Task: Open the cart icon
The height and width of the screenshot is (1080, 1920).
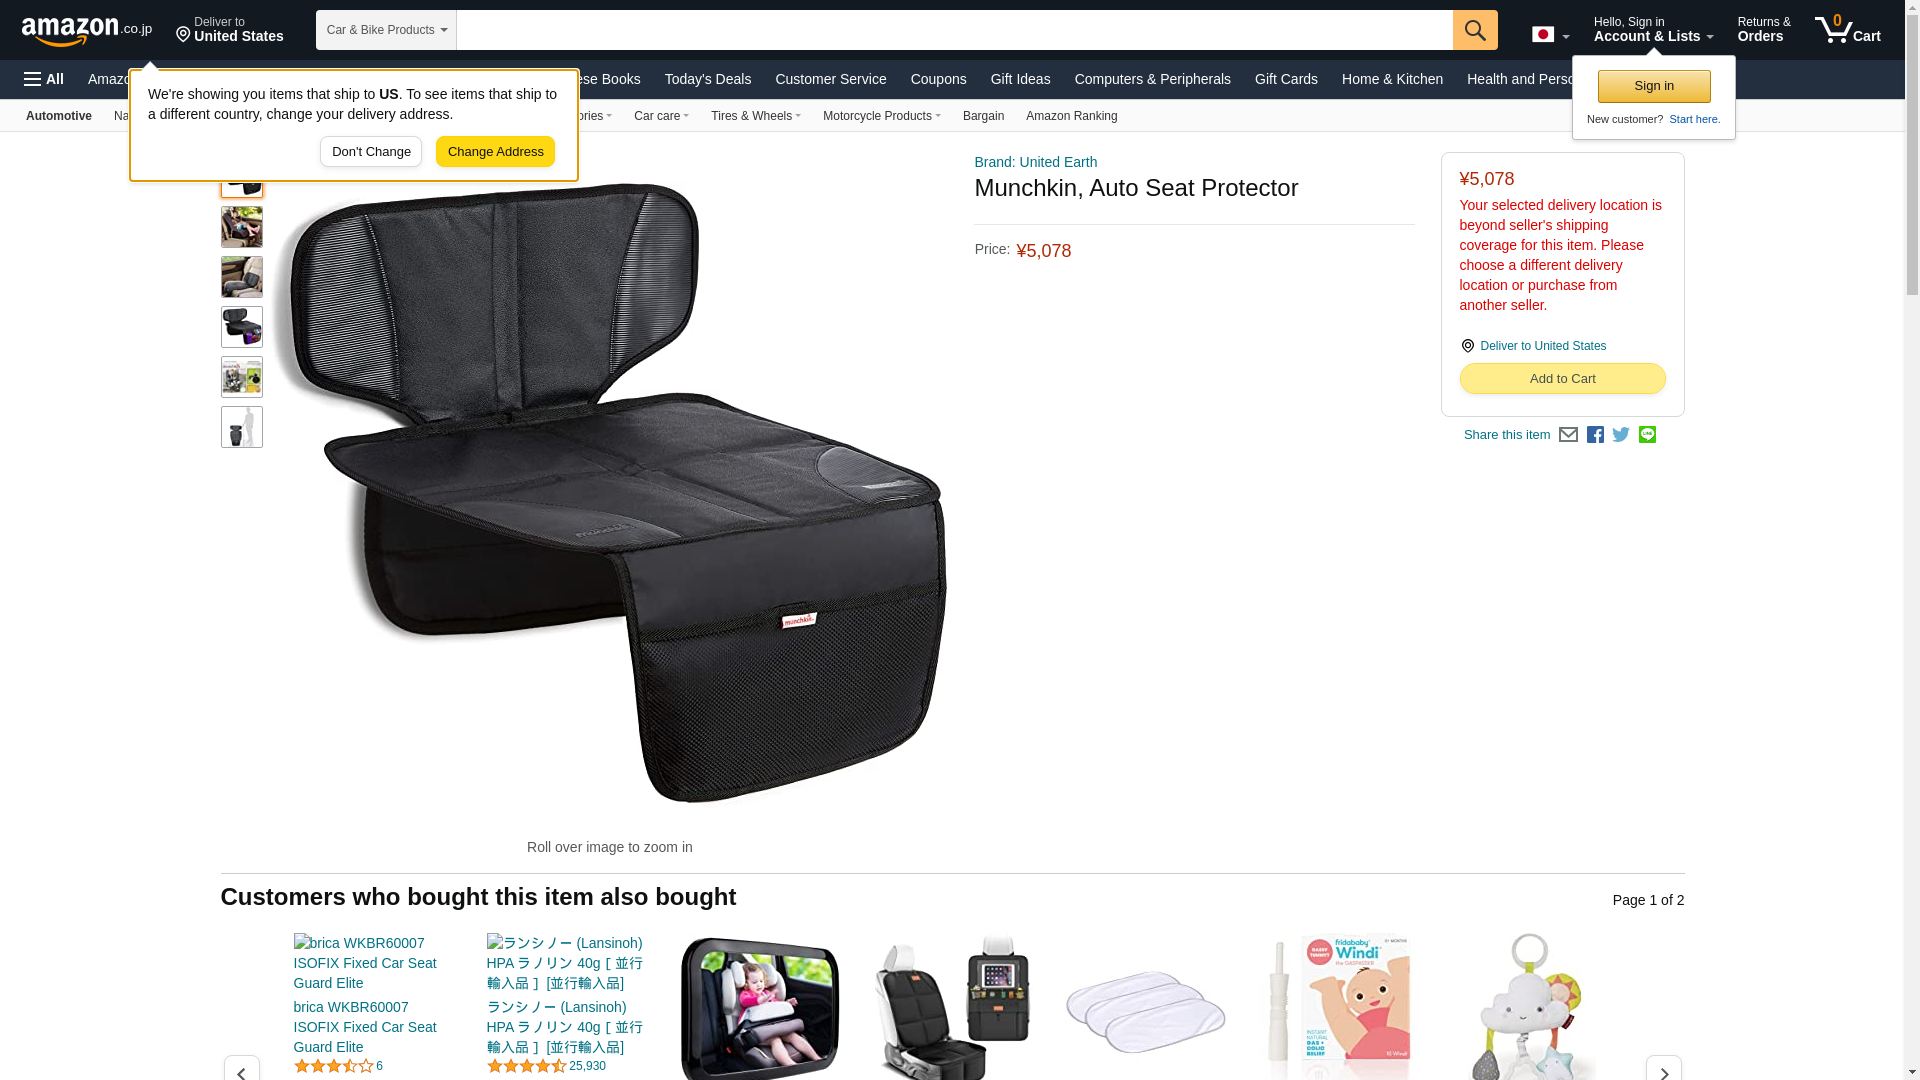Action: pyautogui.click(x=1848, y=29)
